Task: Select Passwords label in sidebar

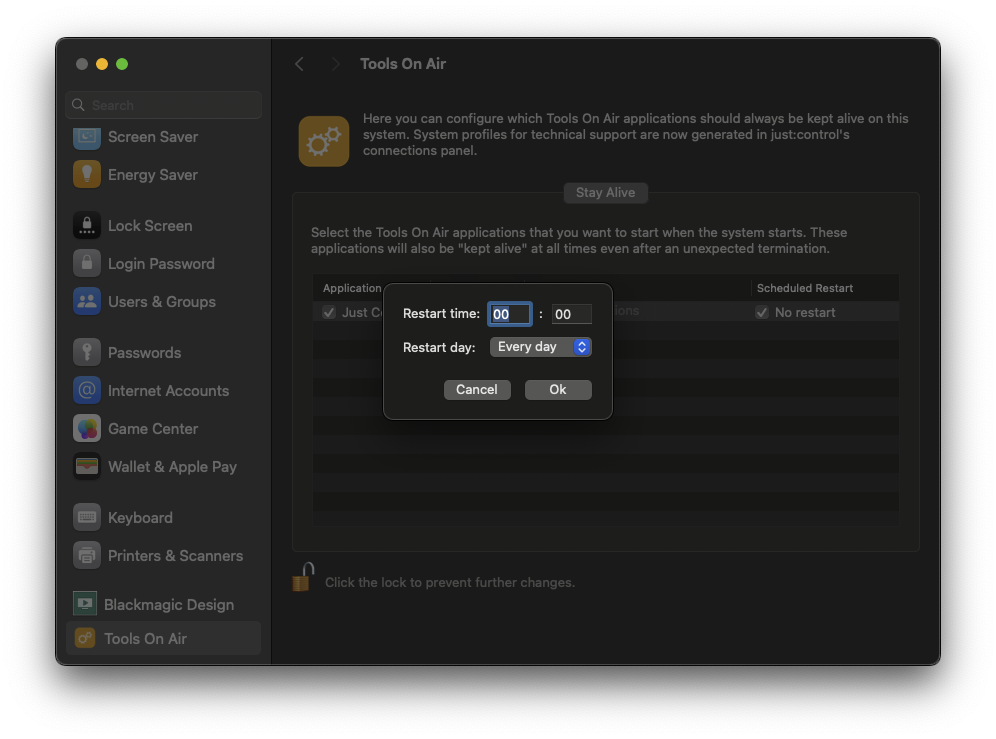Action: (145, 353)
